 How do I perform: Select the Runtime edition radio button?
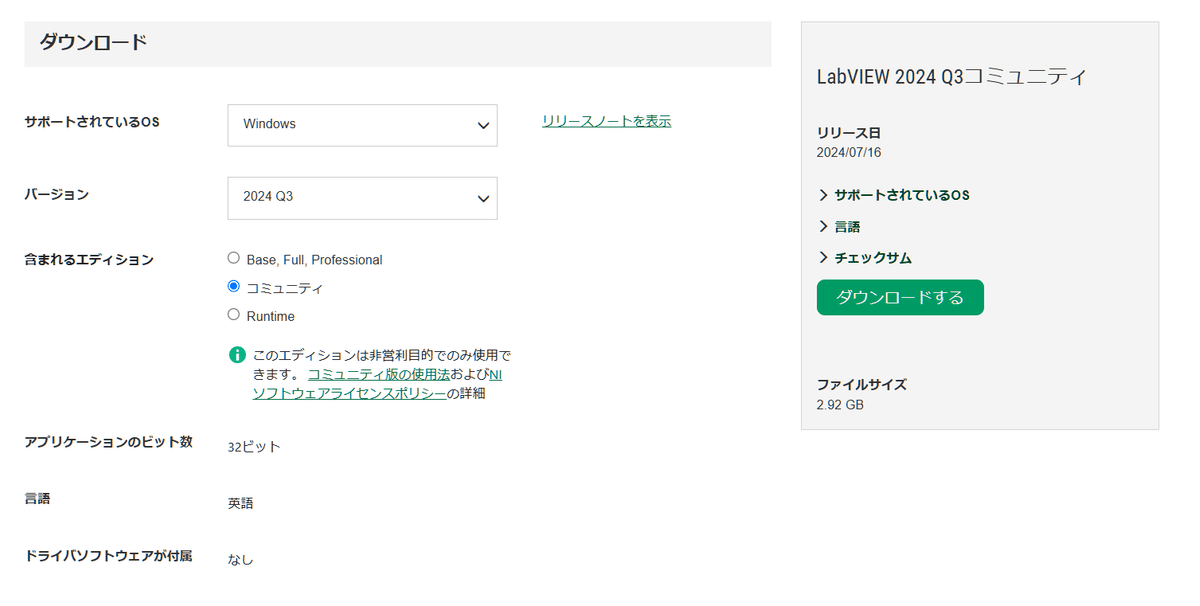[x=234, y=314]
